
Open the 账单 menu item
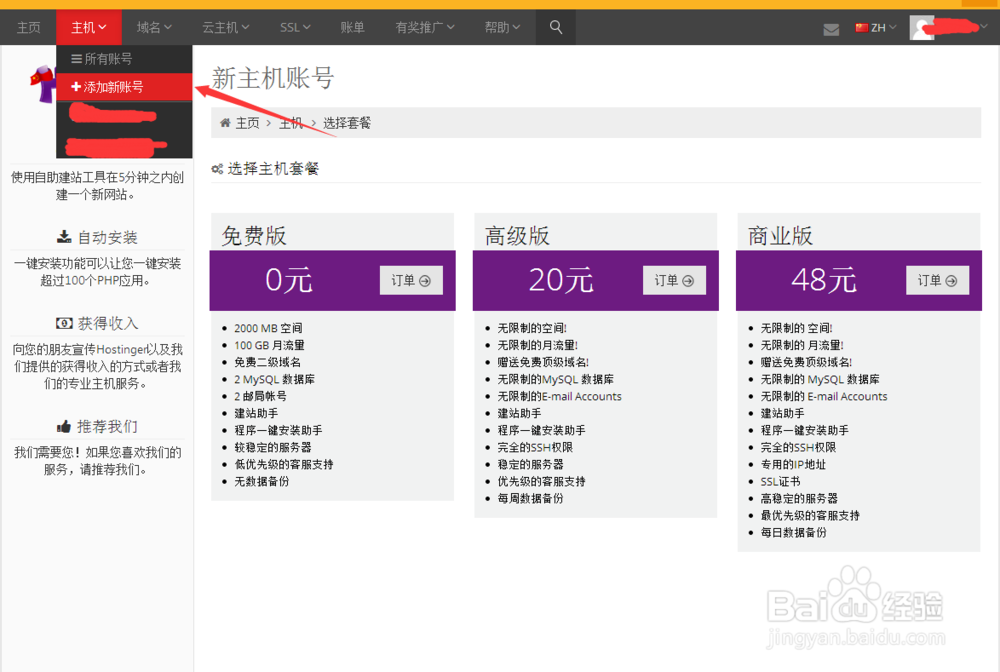(352, 27)
